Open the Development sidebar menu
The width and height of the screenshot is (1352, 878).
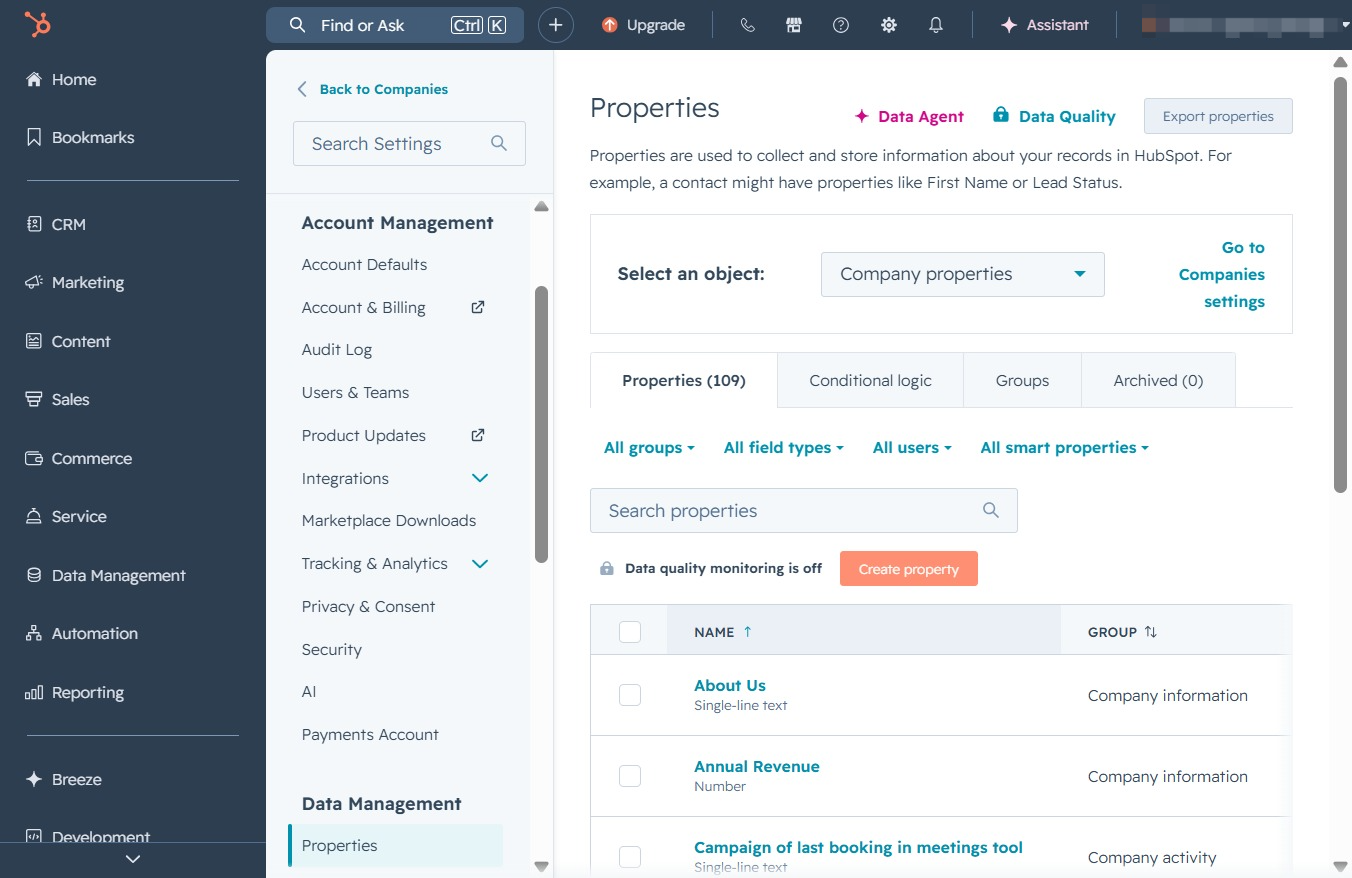(x=88, y=837)
